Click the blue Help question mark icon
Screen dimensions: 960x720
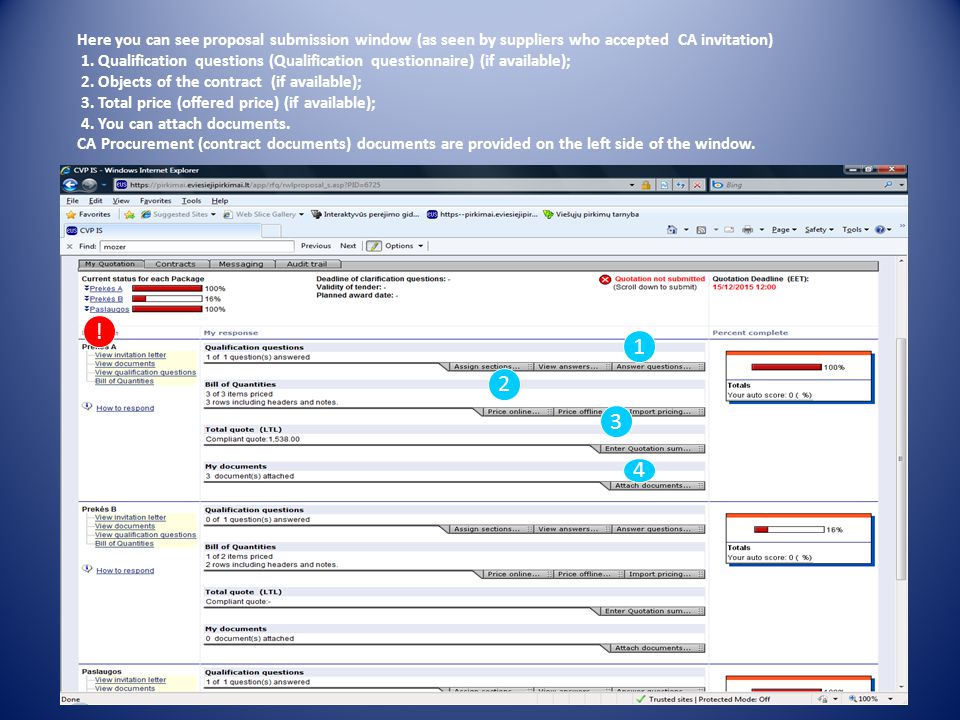pyautogui.click(x=880, y=230)
